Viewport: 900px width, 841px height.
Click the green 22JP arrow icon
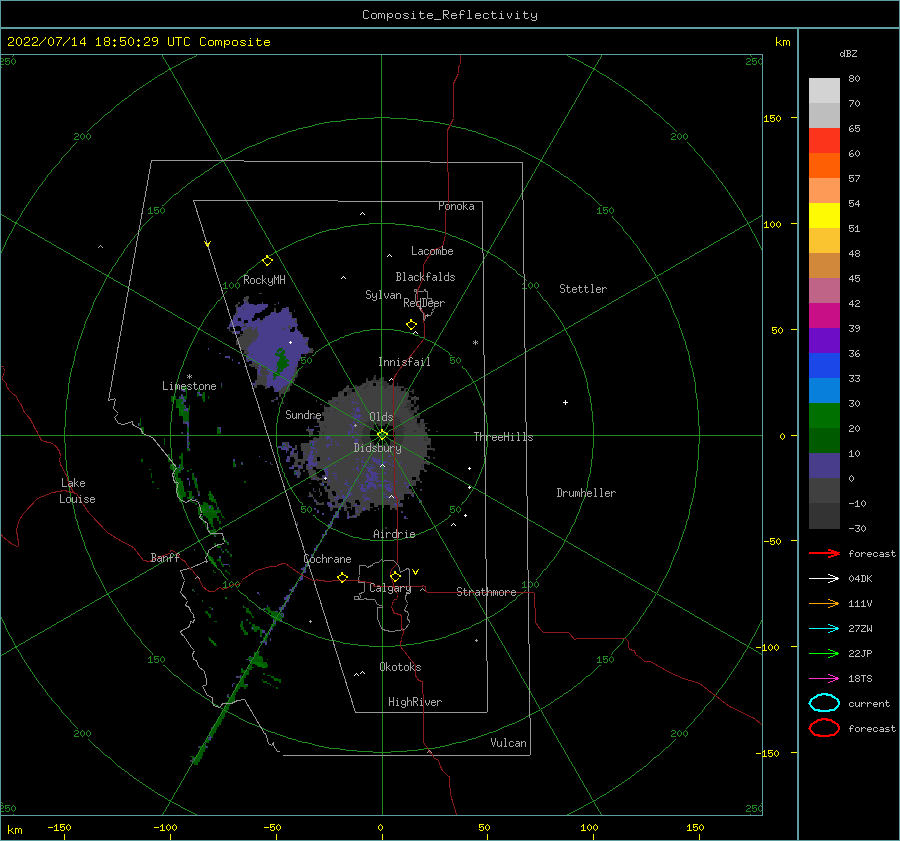tap(824, 653)
